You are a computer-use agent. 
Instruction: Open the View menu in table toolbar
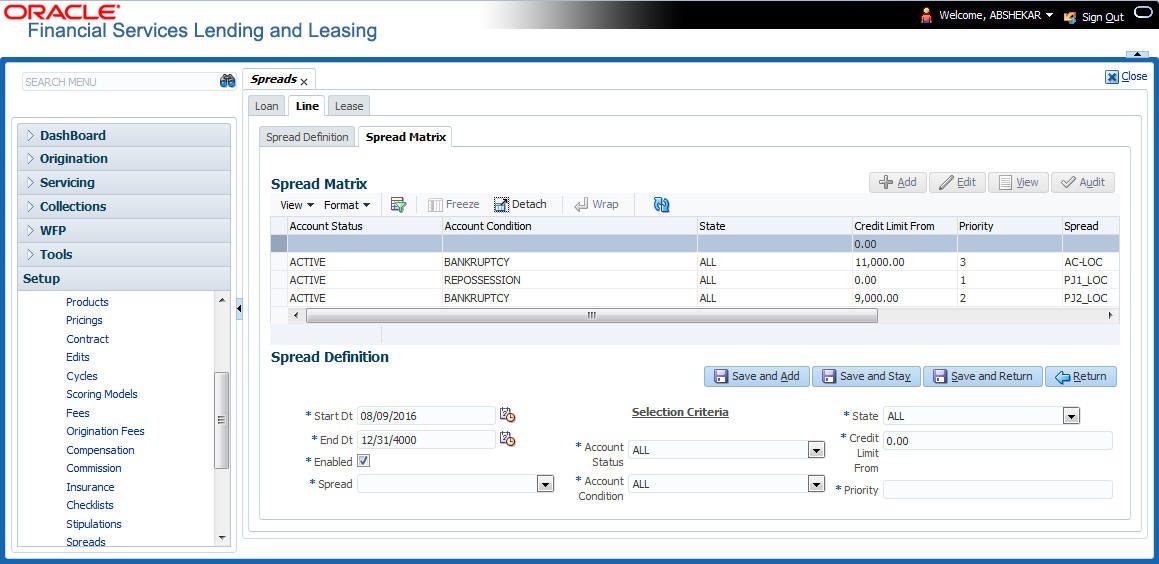pos(297,205)
